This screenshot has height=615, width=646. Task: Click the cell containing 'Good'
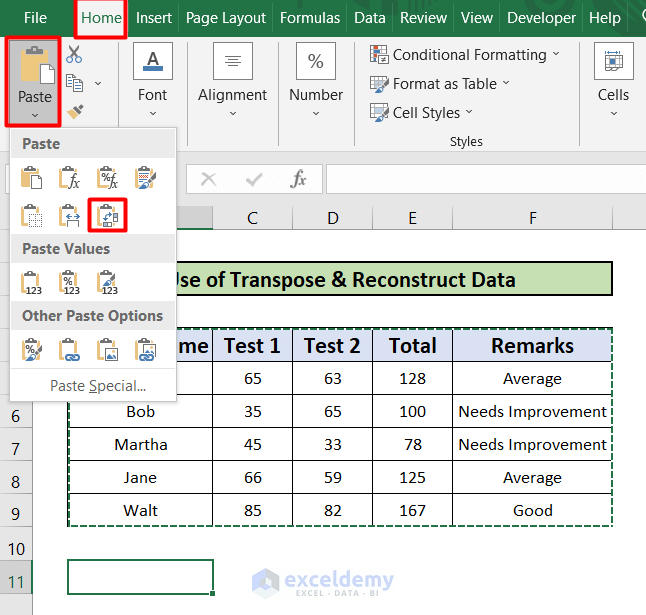tap(532, 510)
